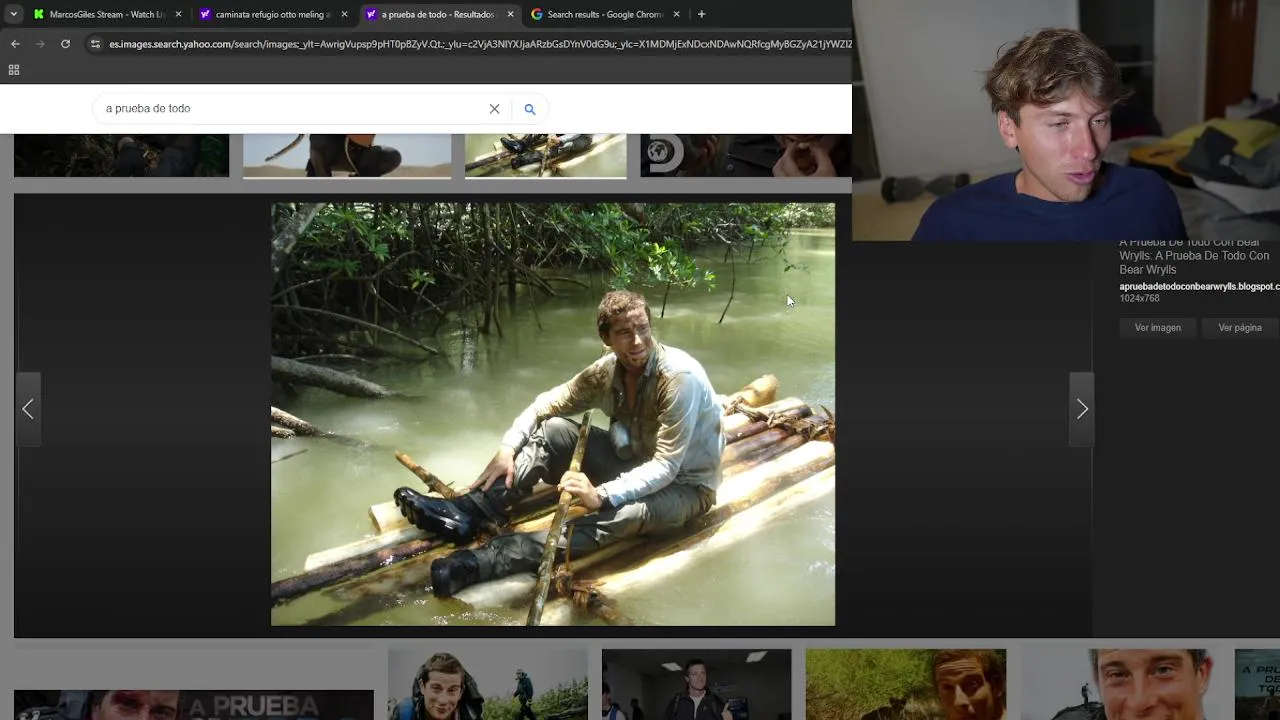Close the Search results tab
The image size is (1280, 720).
(x=676, y=14)
